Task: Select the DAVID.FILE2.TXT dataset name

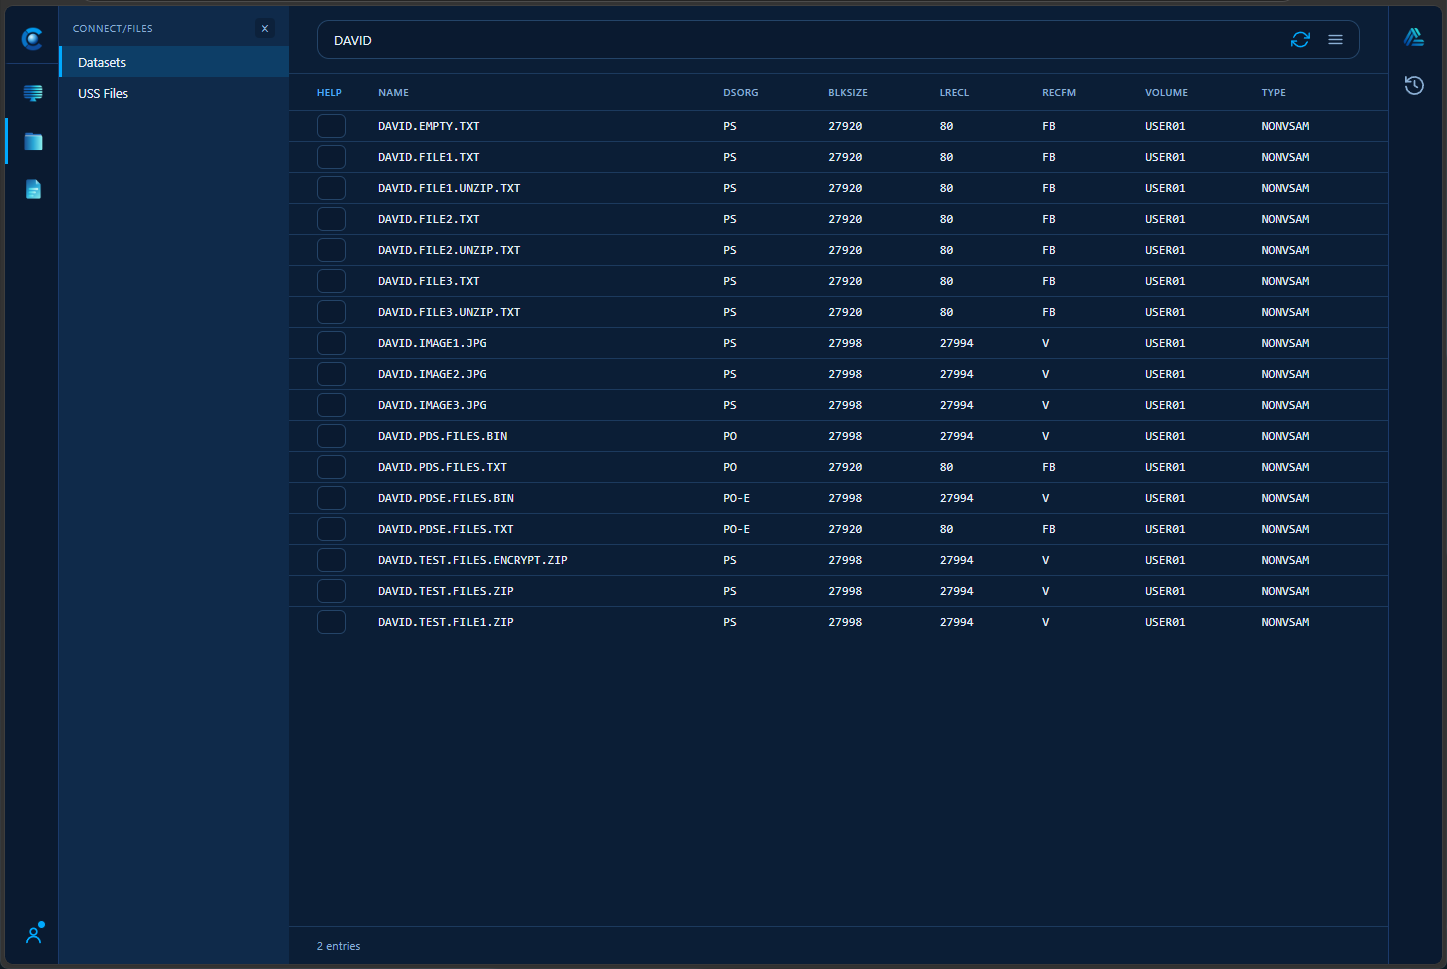Action: coord(429,219)
